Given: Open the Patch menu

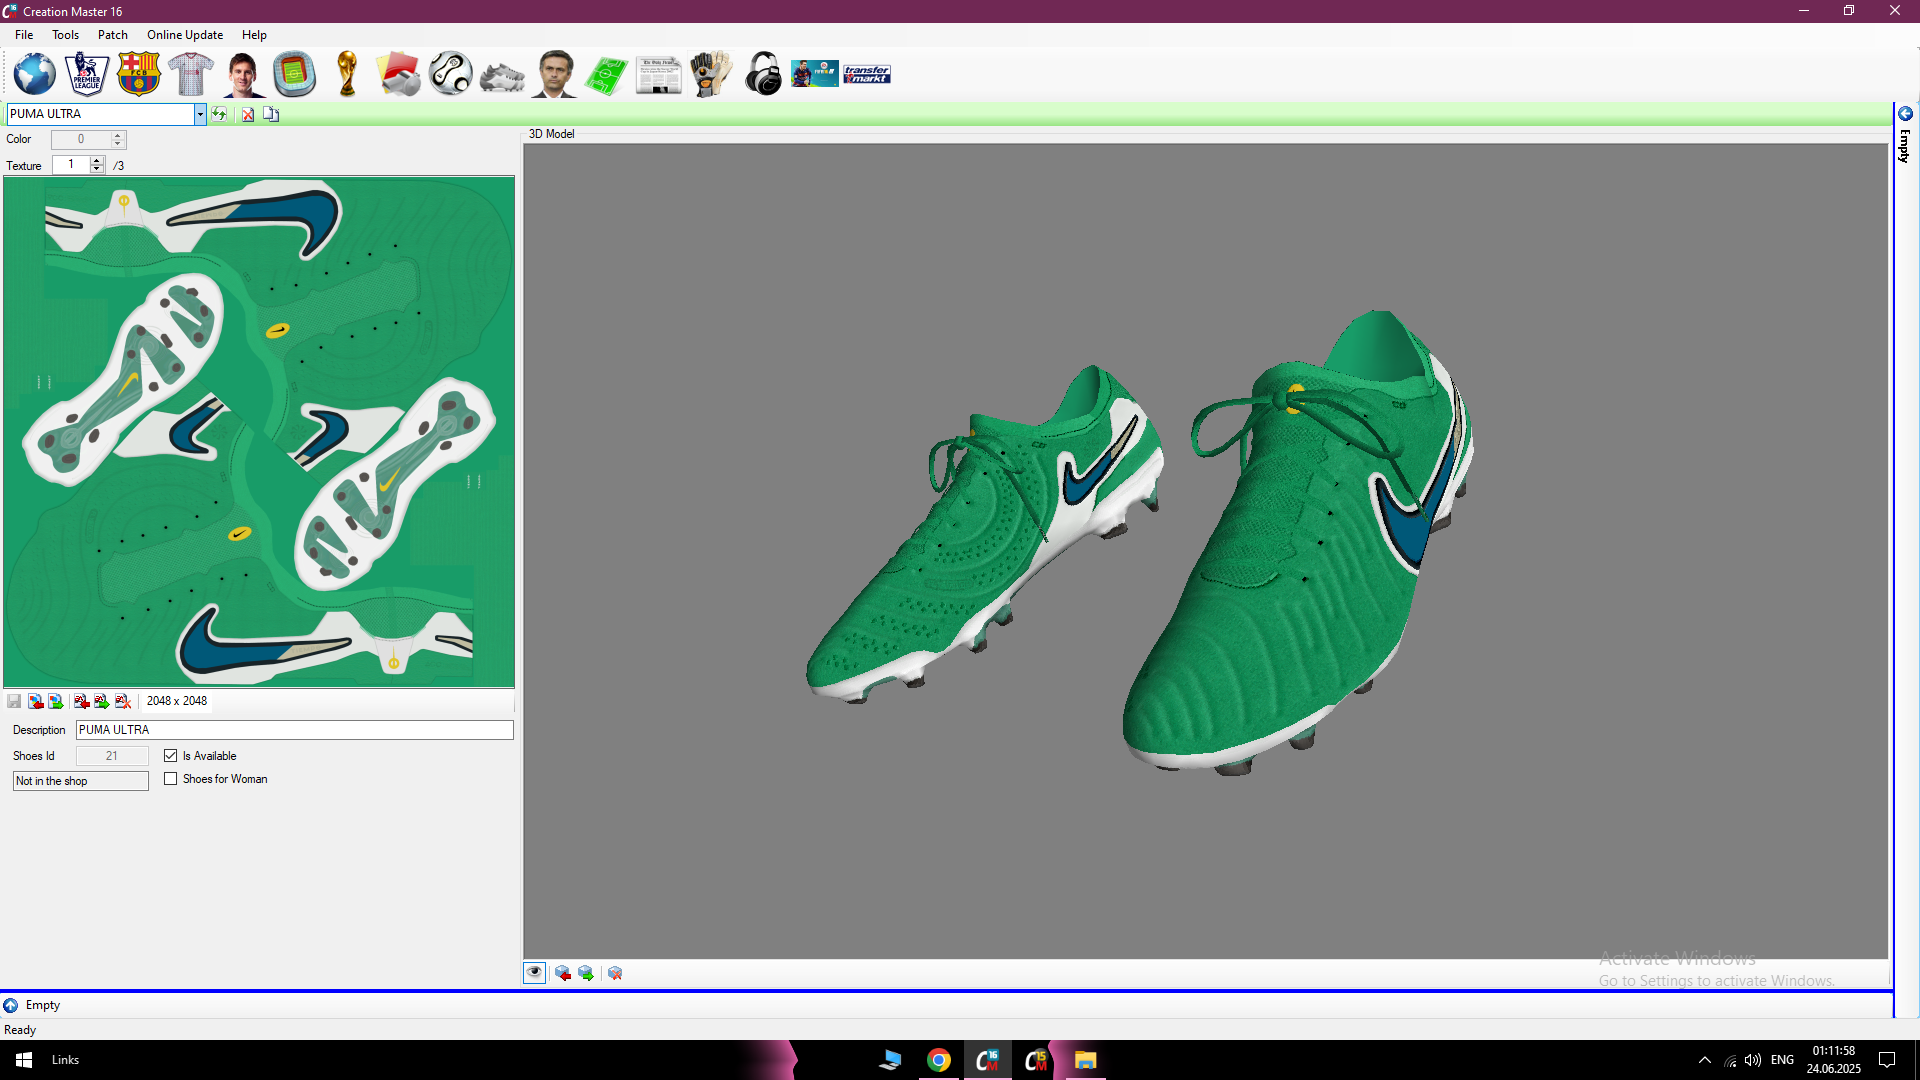Looking at the screenshot, I should (x=113, y=35).
